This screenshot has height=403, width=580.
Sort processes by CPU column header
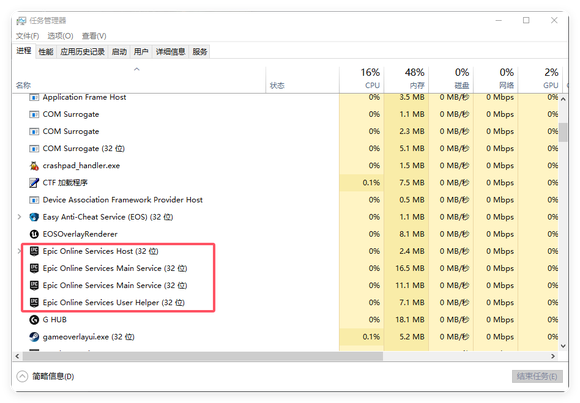click(361, 78)
